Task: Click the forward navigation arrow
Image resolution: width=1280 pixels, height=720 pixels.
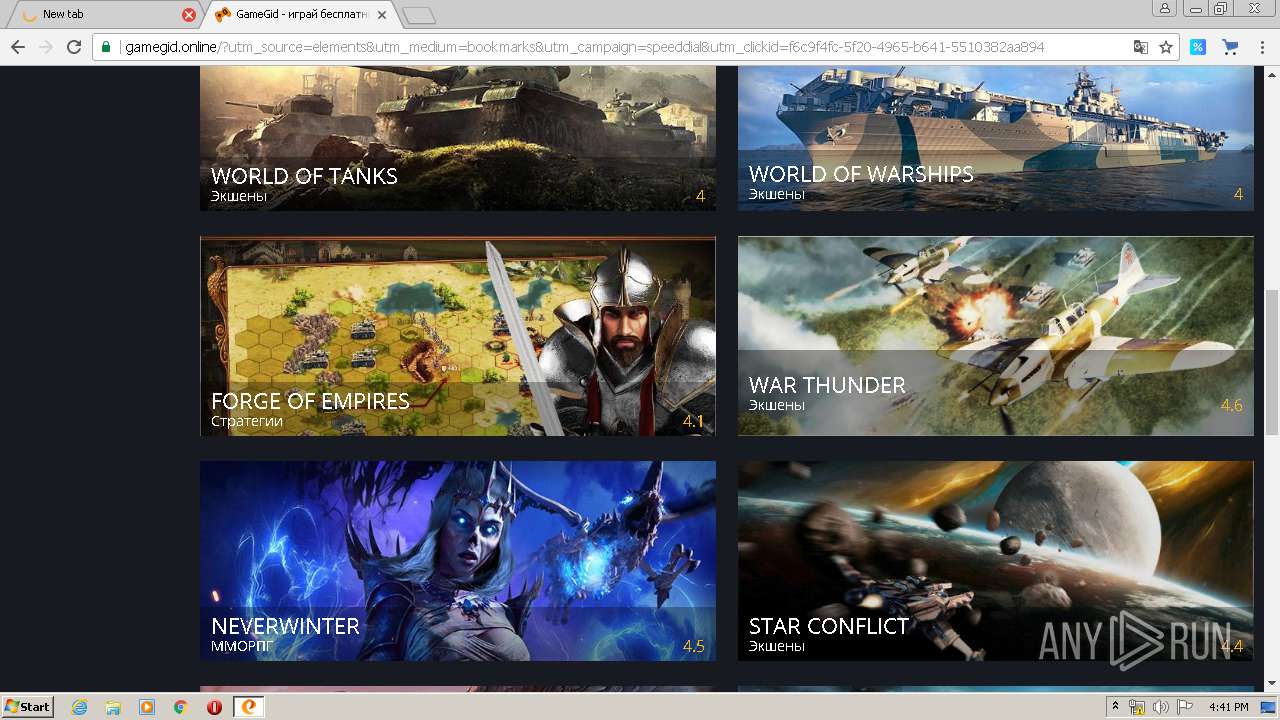Action: tap(45, 47)
